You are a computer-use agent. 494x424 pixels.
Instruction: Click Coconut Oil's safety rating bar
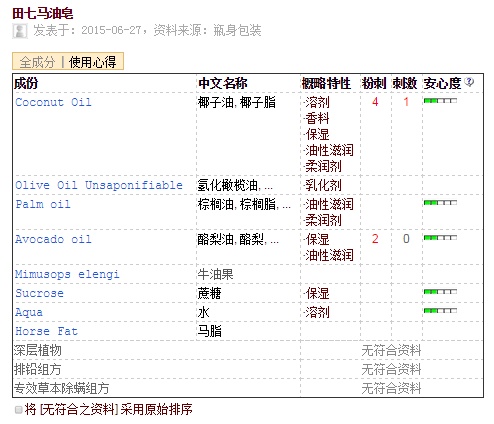(440, 101)
